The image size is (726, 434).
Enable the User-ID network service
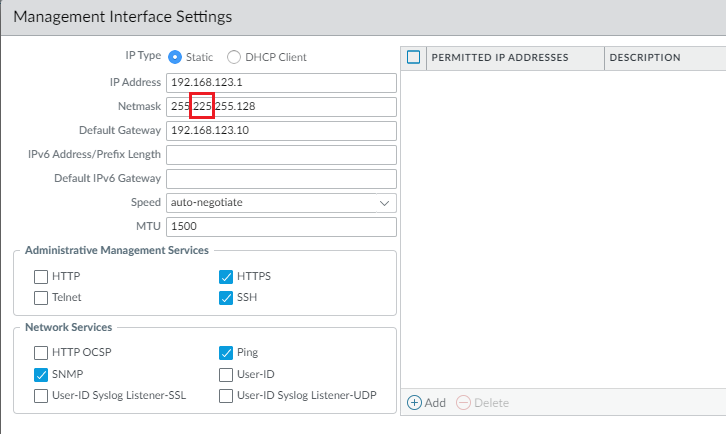[x=226, y=374]
